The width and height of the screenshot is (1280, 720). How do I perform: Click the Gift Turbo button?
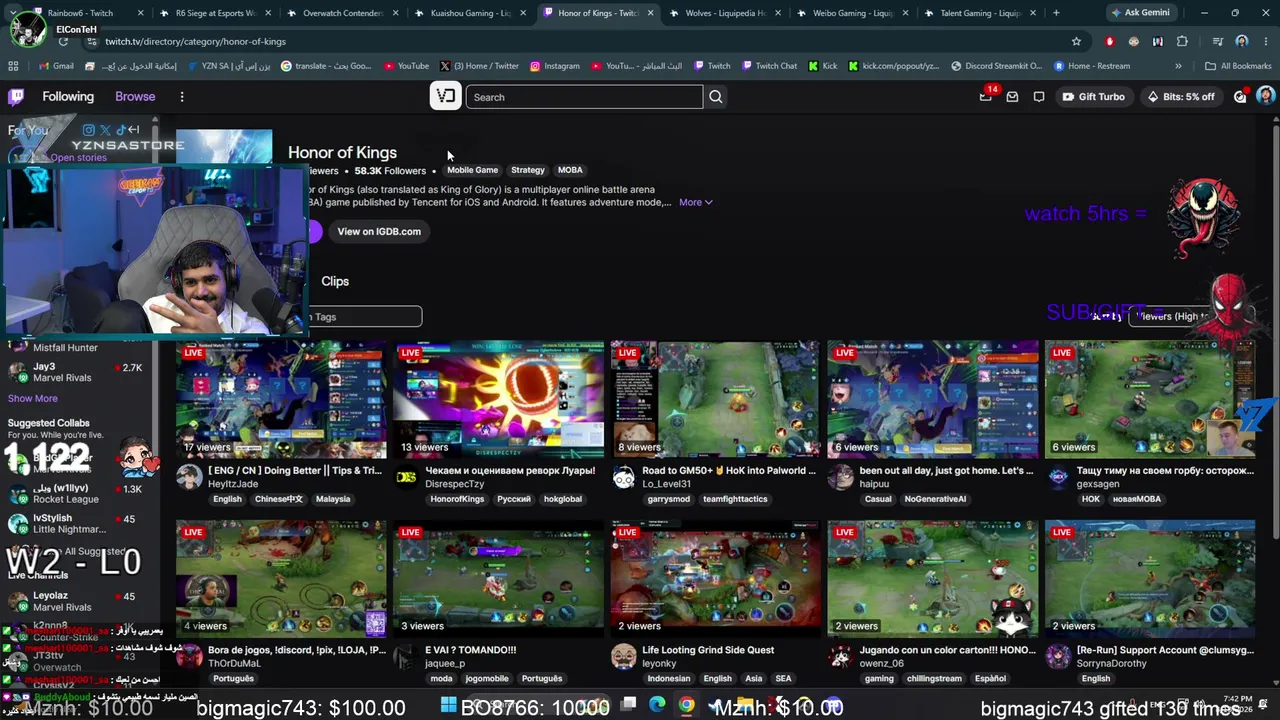1093,97
